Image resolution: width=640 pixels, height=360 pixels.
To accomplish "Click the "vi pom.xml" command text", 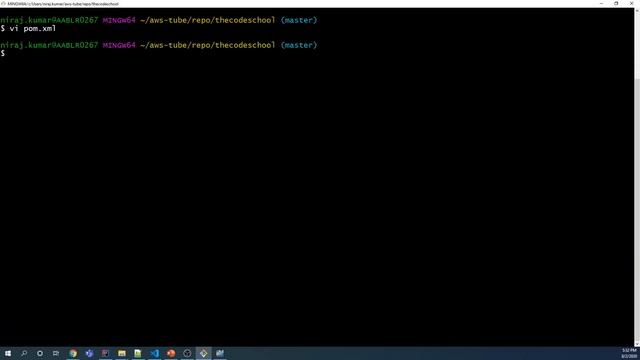I will coord(33,29).
